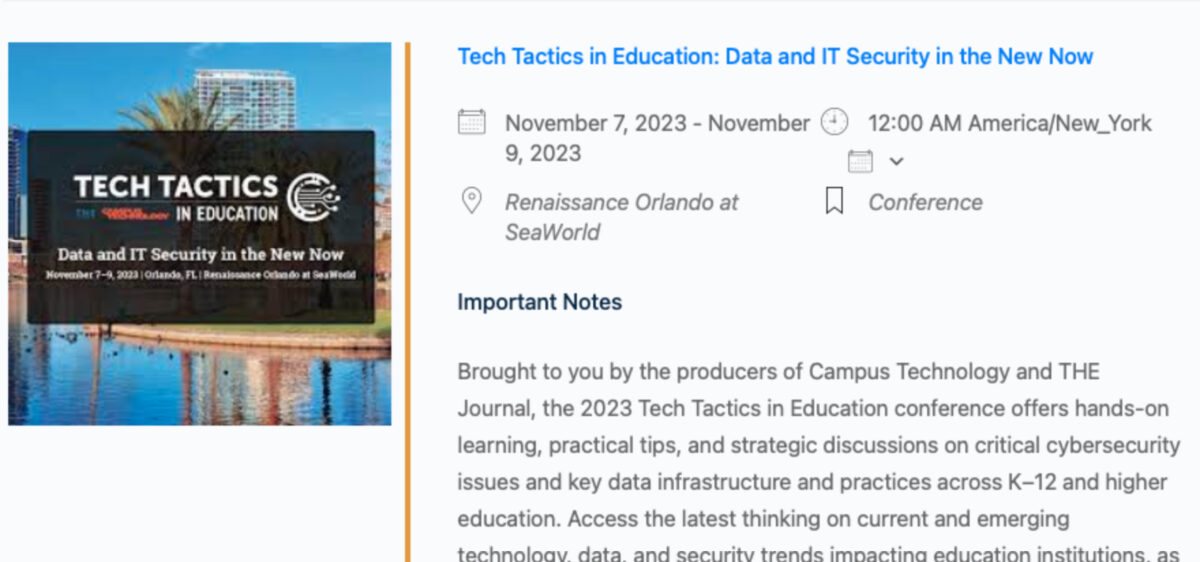Viewport: 1200px width, 562px height.
Task: Open the Tech Tactics in Education event title link
Action: pyautogui.click(x=775, y=57)
